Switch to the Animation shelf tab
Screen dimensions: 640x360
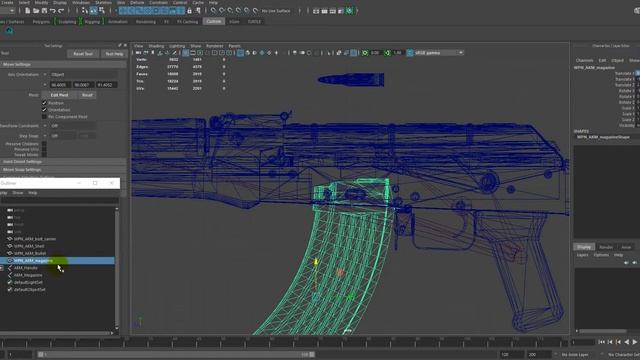click(118, 22)
